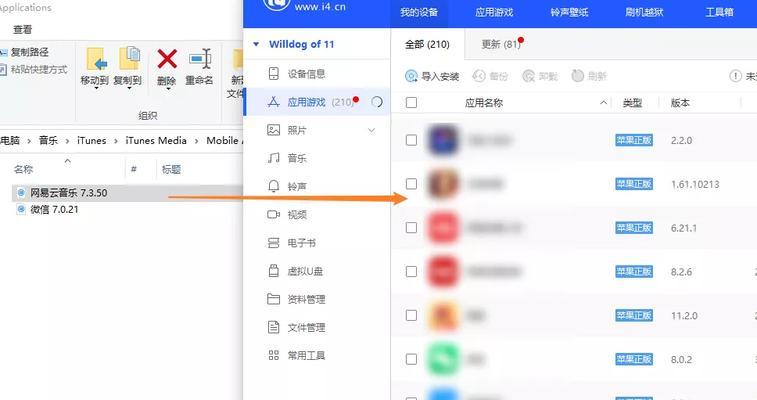Switch to 我的设备 top tab
Screen dimensions: 757x400
419,12
